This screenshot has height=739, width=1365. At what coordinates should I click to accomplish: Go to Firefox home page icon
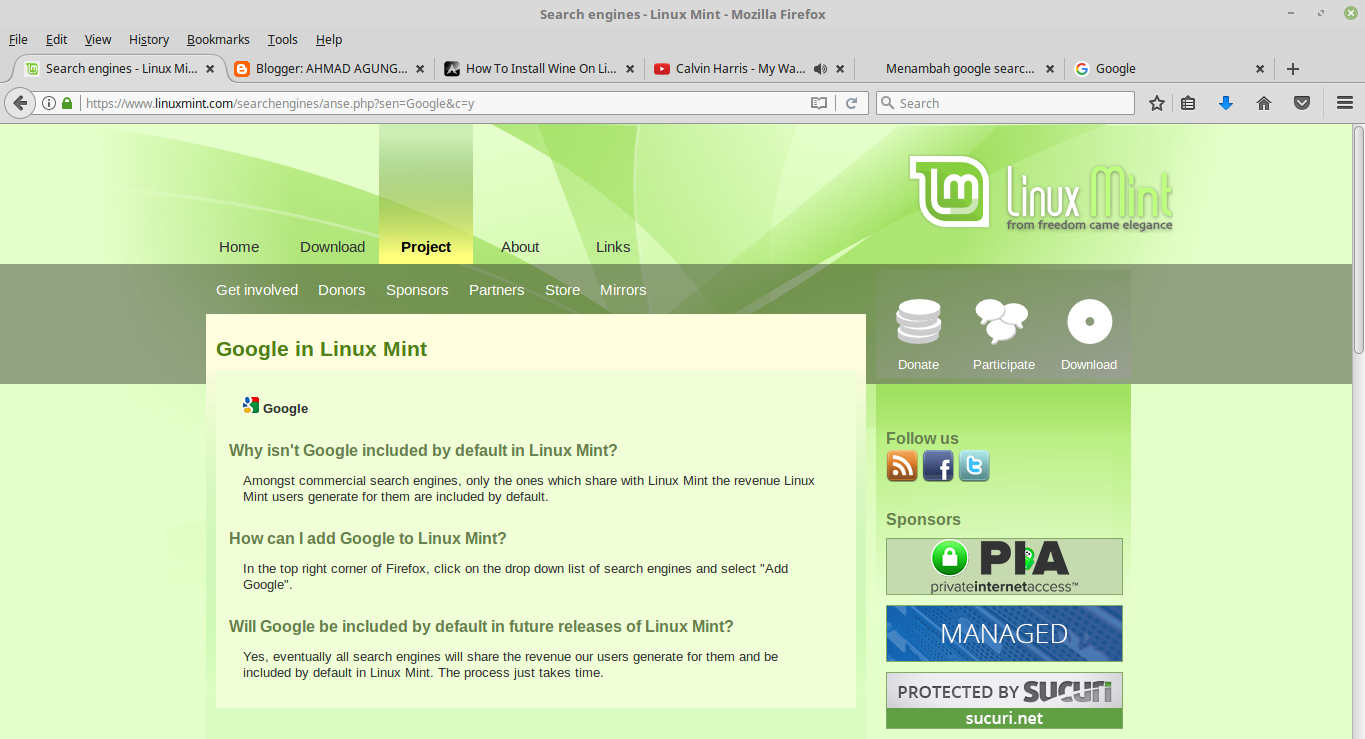pyautogui.click(x=1264, y=103)
